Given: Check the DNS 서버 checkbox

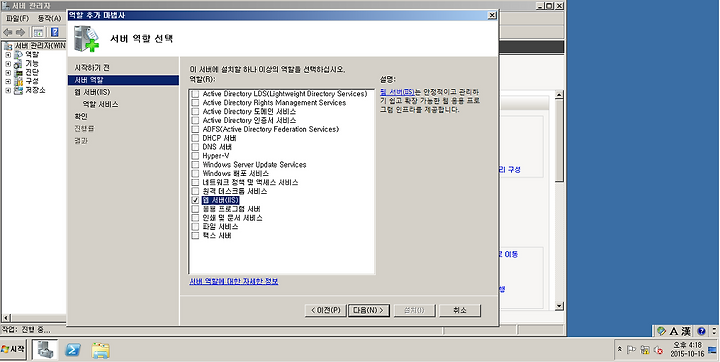Looking at the screenshot, I should (195, 147).
